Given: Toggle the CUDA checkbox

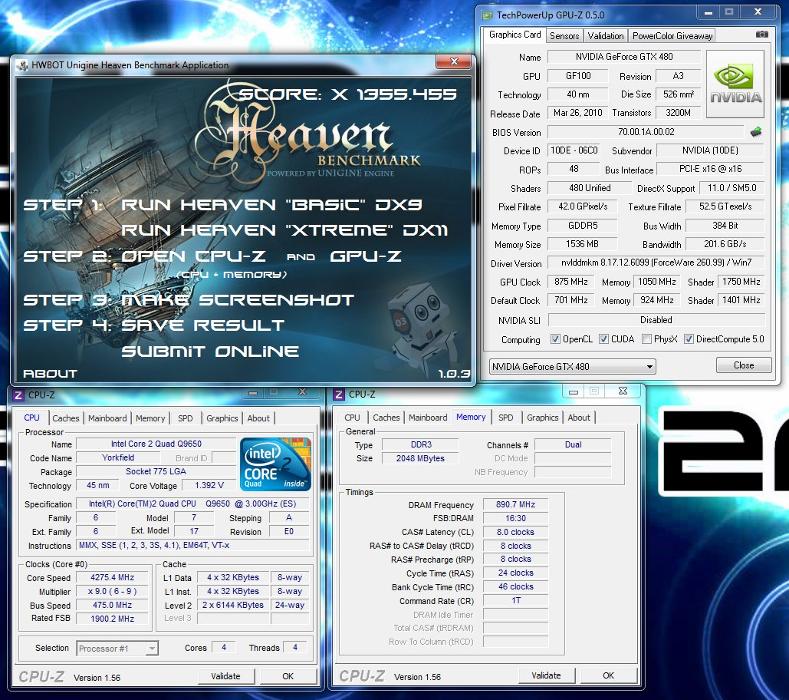Looking at the screenshot, I should [x=604, y=339].
